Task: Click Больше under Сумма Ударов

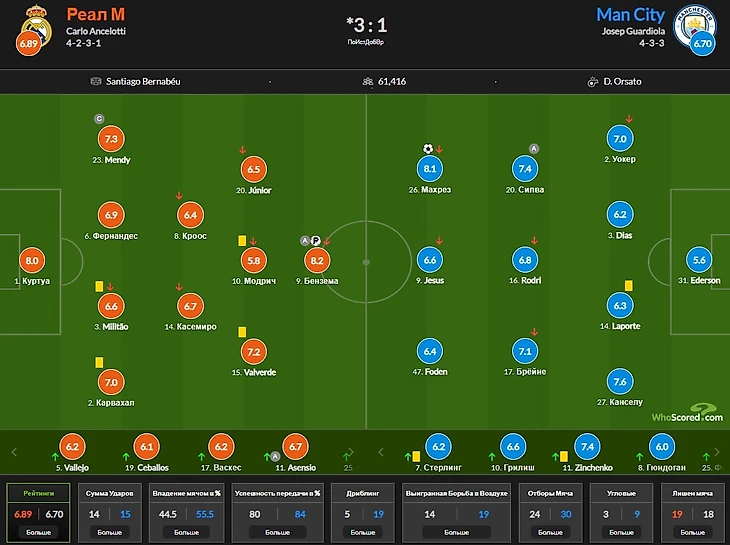Action: 109,532
